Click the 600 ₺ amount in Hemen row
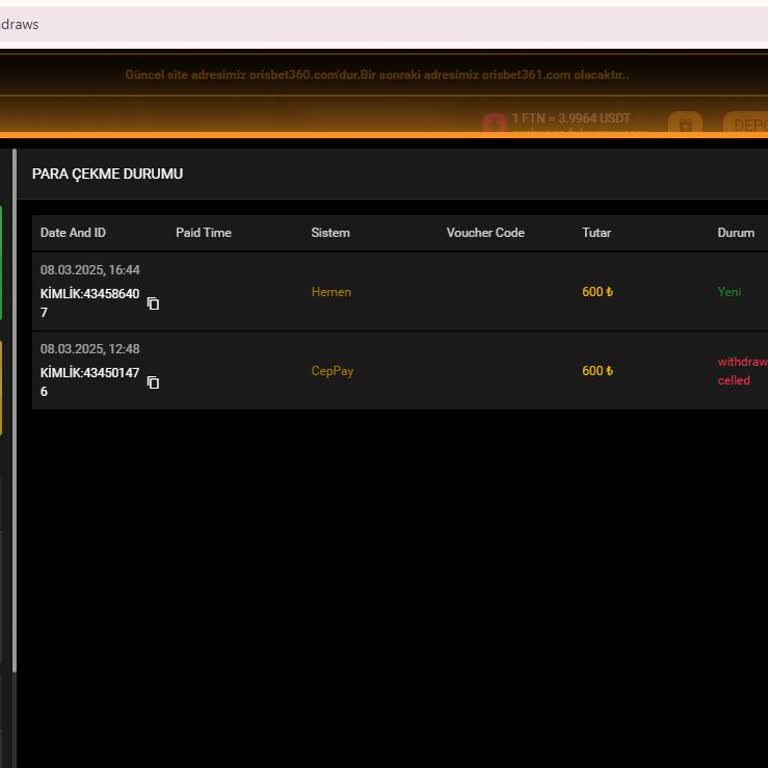This screenshot has height=768, width=768. tap(598, 292)
